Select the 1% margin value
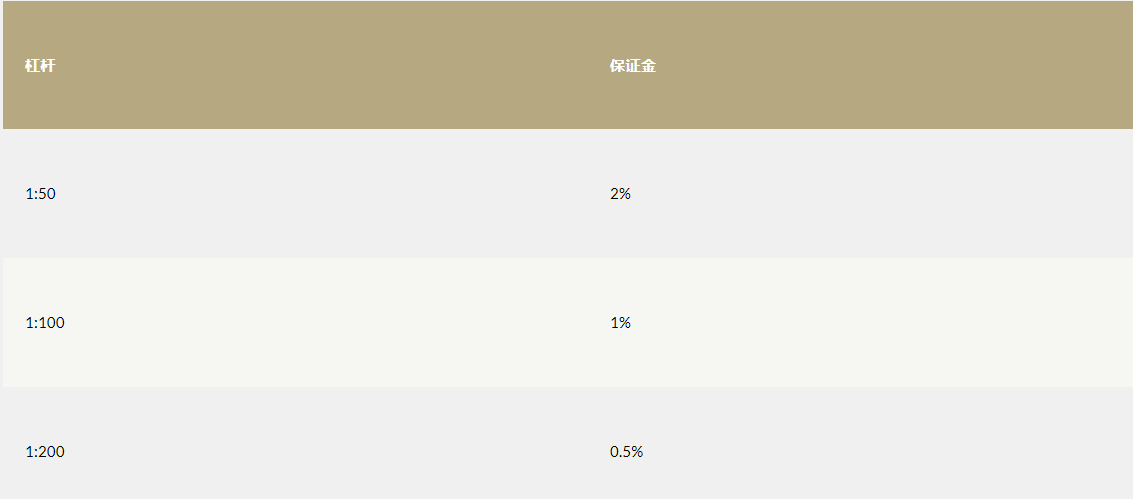 [x=620, y=323]
